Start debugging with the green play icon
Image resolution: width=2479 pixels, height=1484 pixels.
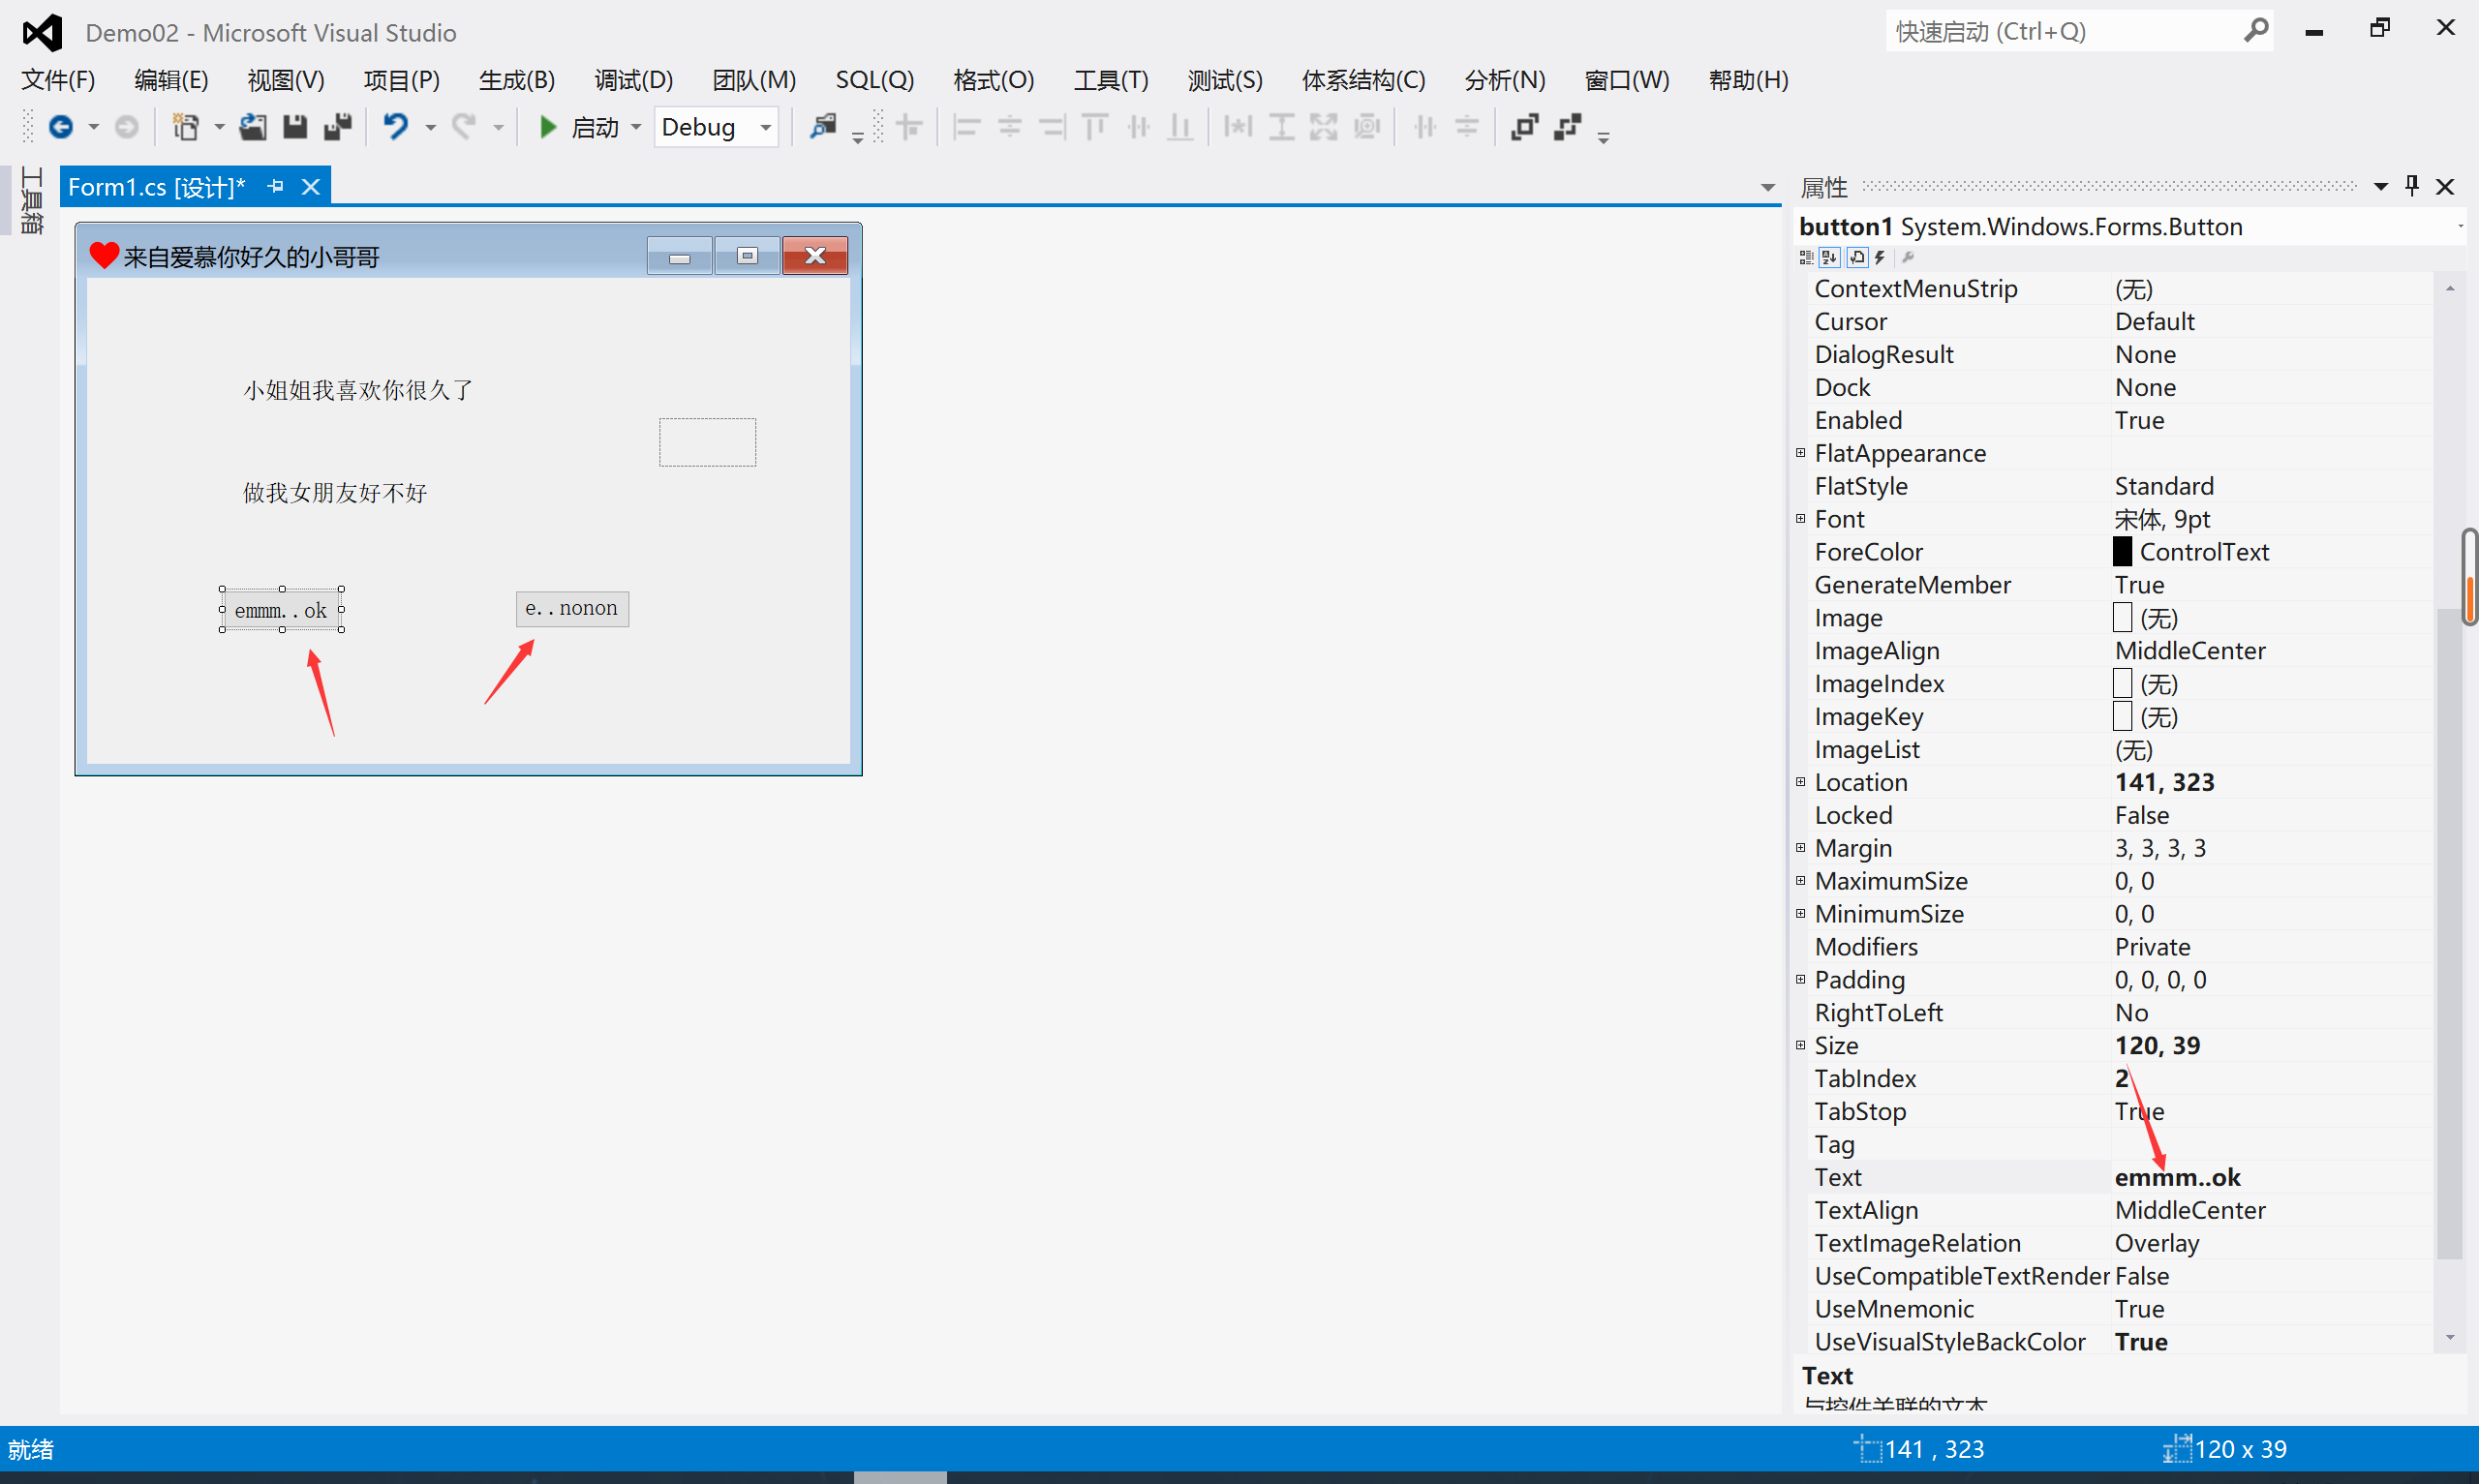coord(548,127)
